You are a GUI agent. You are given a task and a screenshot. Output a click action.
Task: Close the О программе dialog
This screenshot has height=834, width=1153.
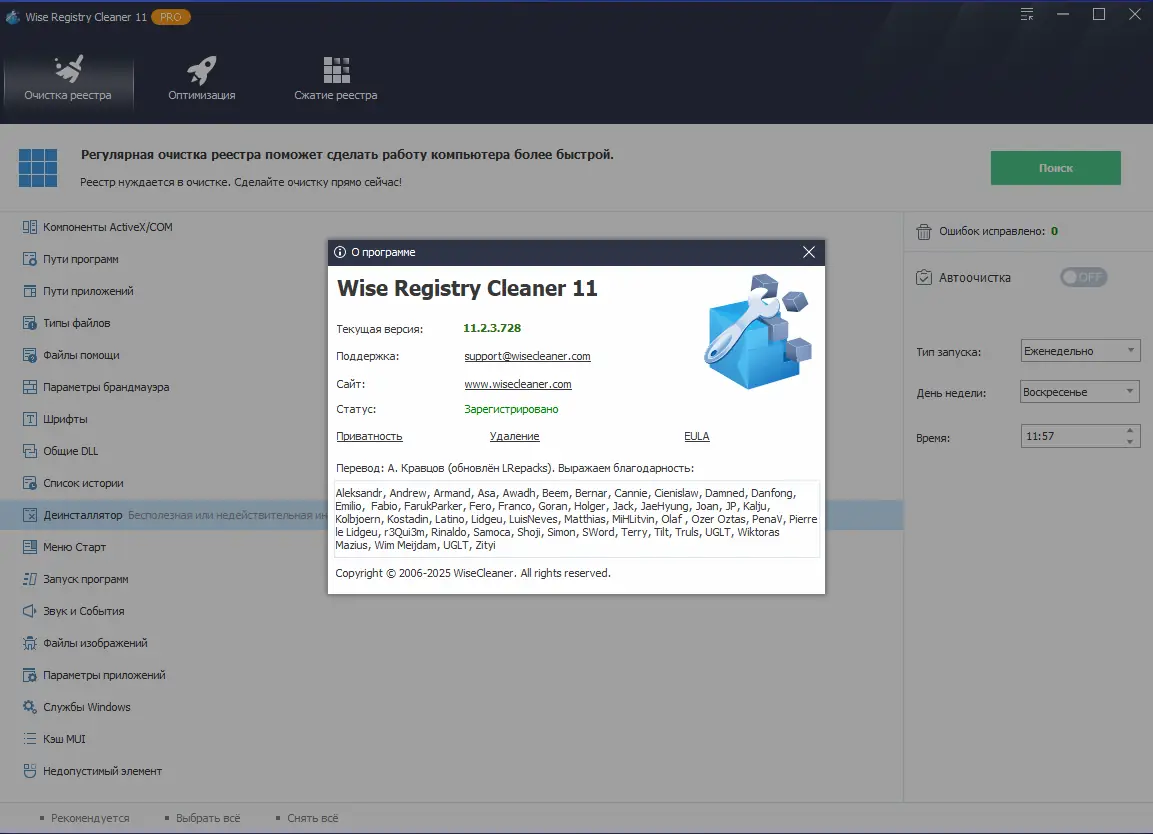(x=809, y=252)
